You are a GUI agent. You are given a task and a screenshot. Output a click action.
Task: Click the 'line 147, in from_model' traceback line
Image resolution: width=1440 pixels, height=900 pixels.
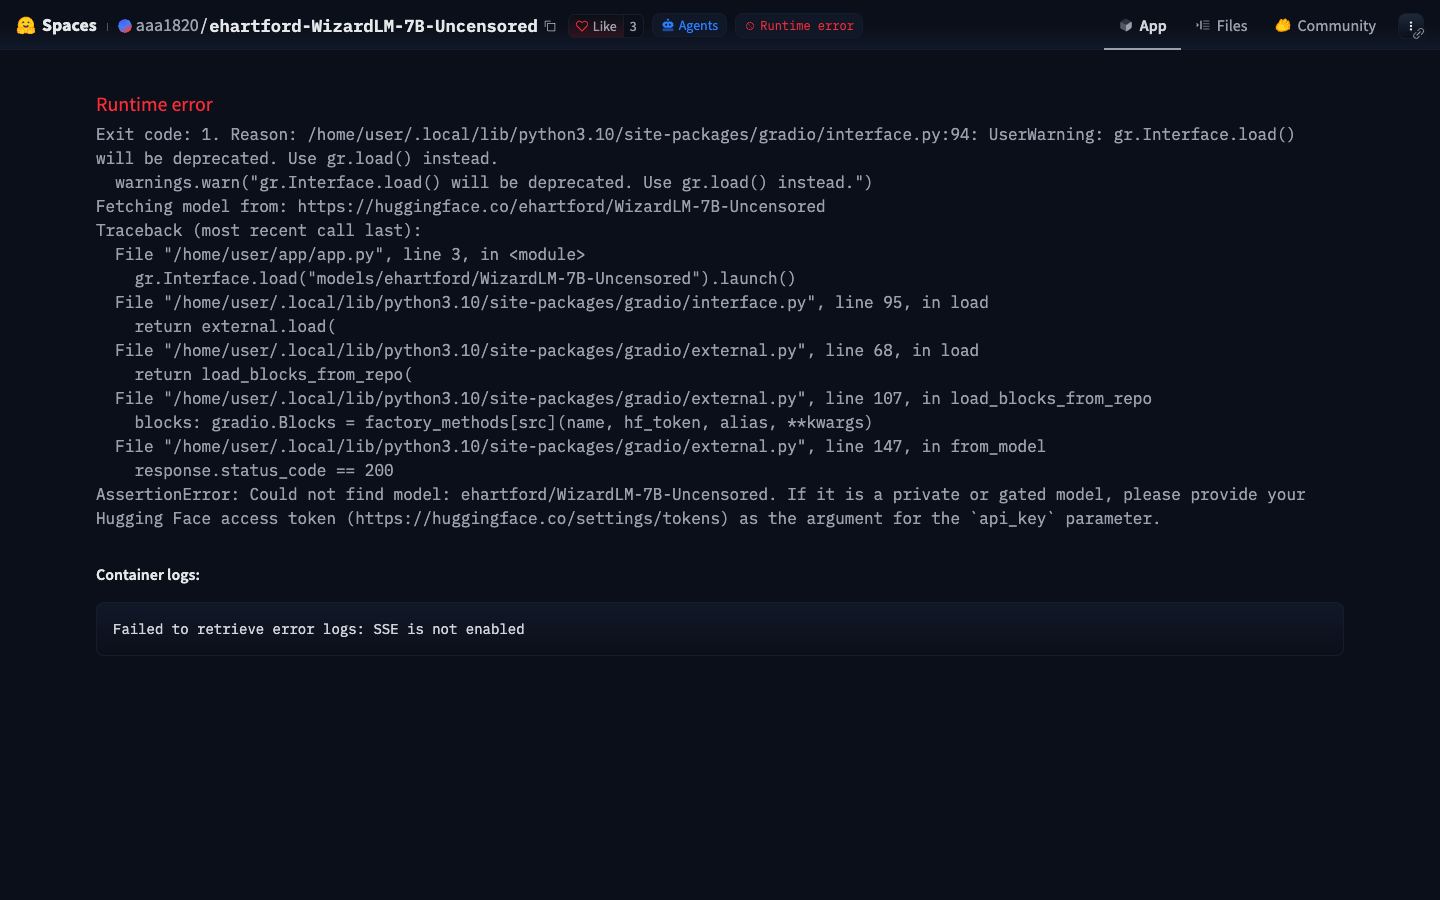click(x=580, y=446)
